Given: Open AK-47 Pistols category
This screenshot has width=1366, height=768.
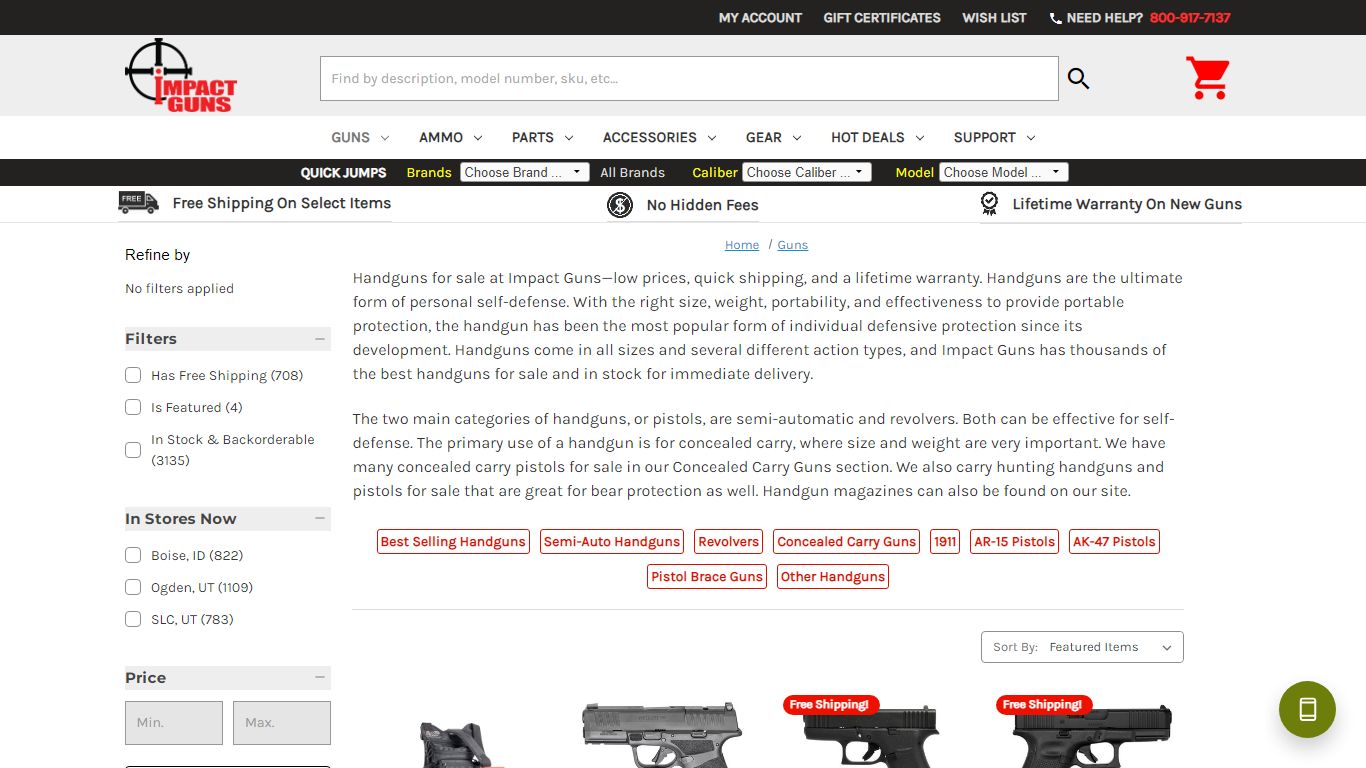Looking at the screenshot, I should pyautogui.click(x=1114, y=542).
